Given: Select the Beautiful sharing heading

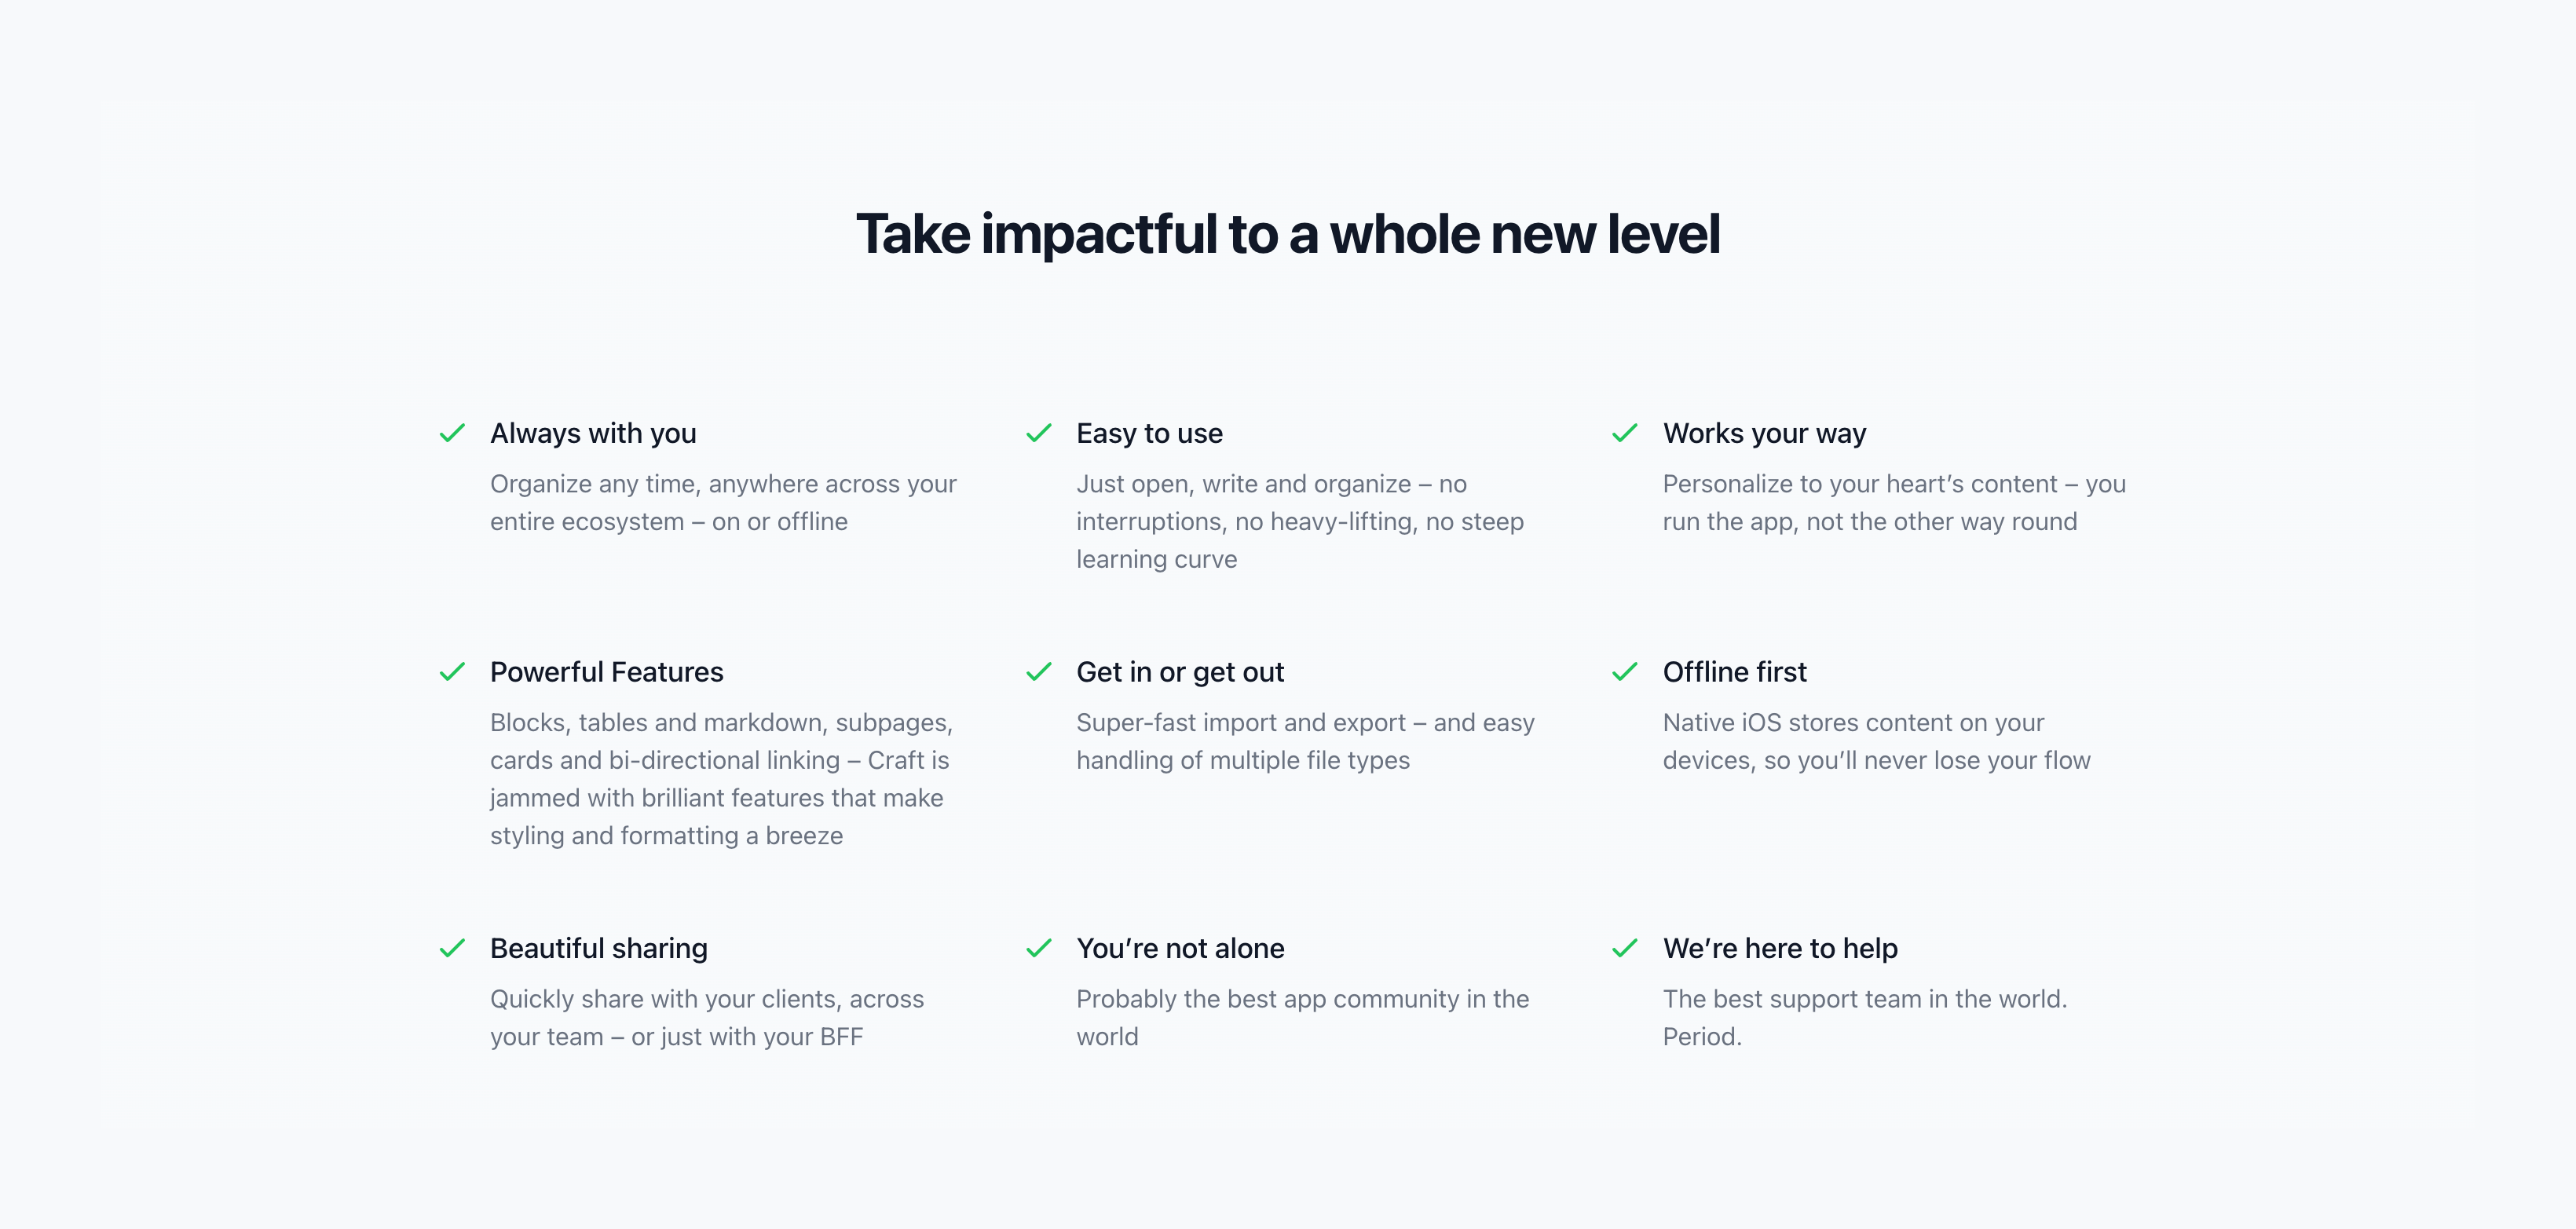Looking at the screenshot, I should 598,948.
